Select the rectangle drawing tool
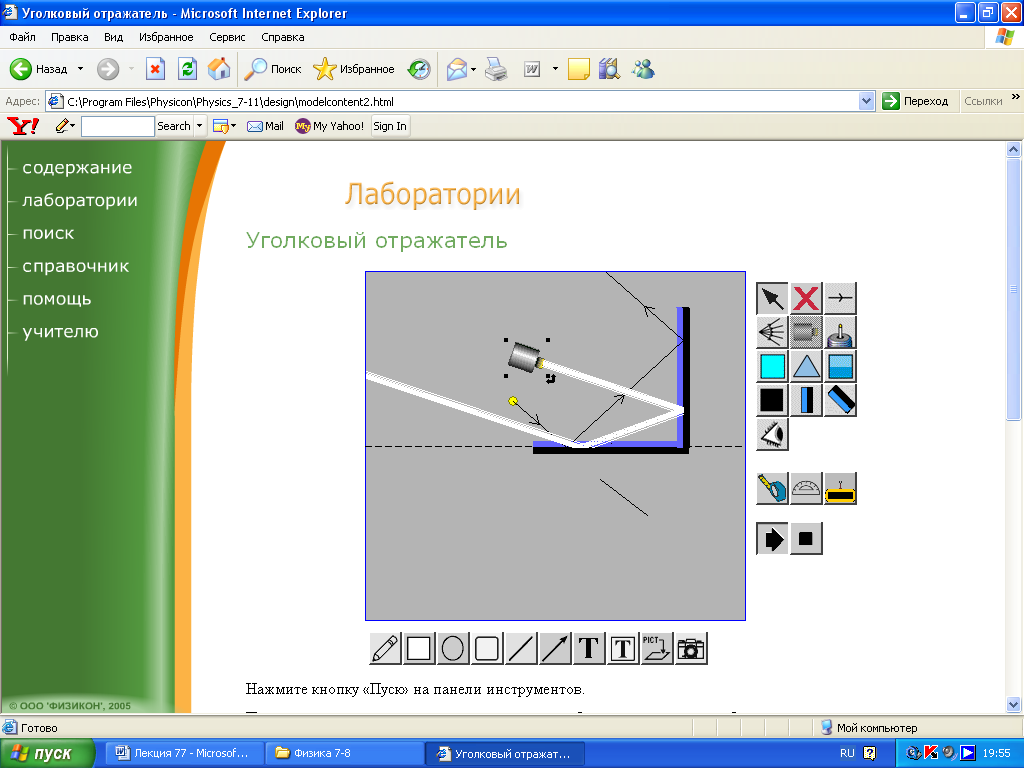 click(x=419, y=648)
